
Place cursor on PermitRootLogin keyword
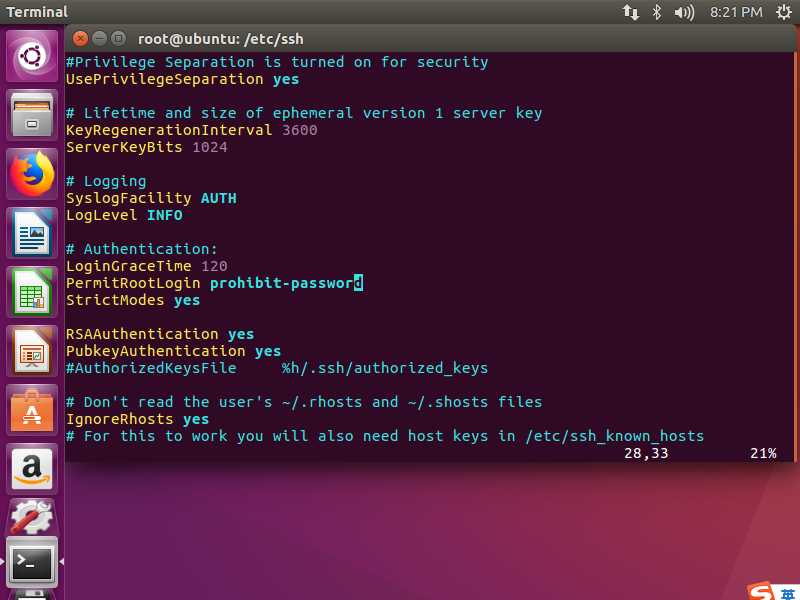(133, 283)
